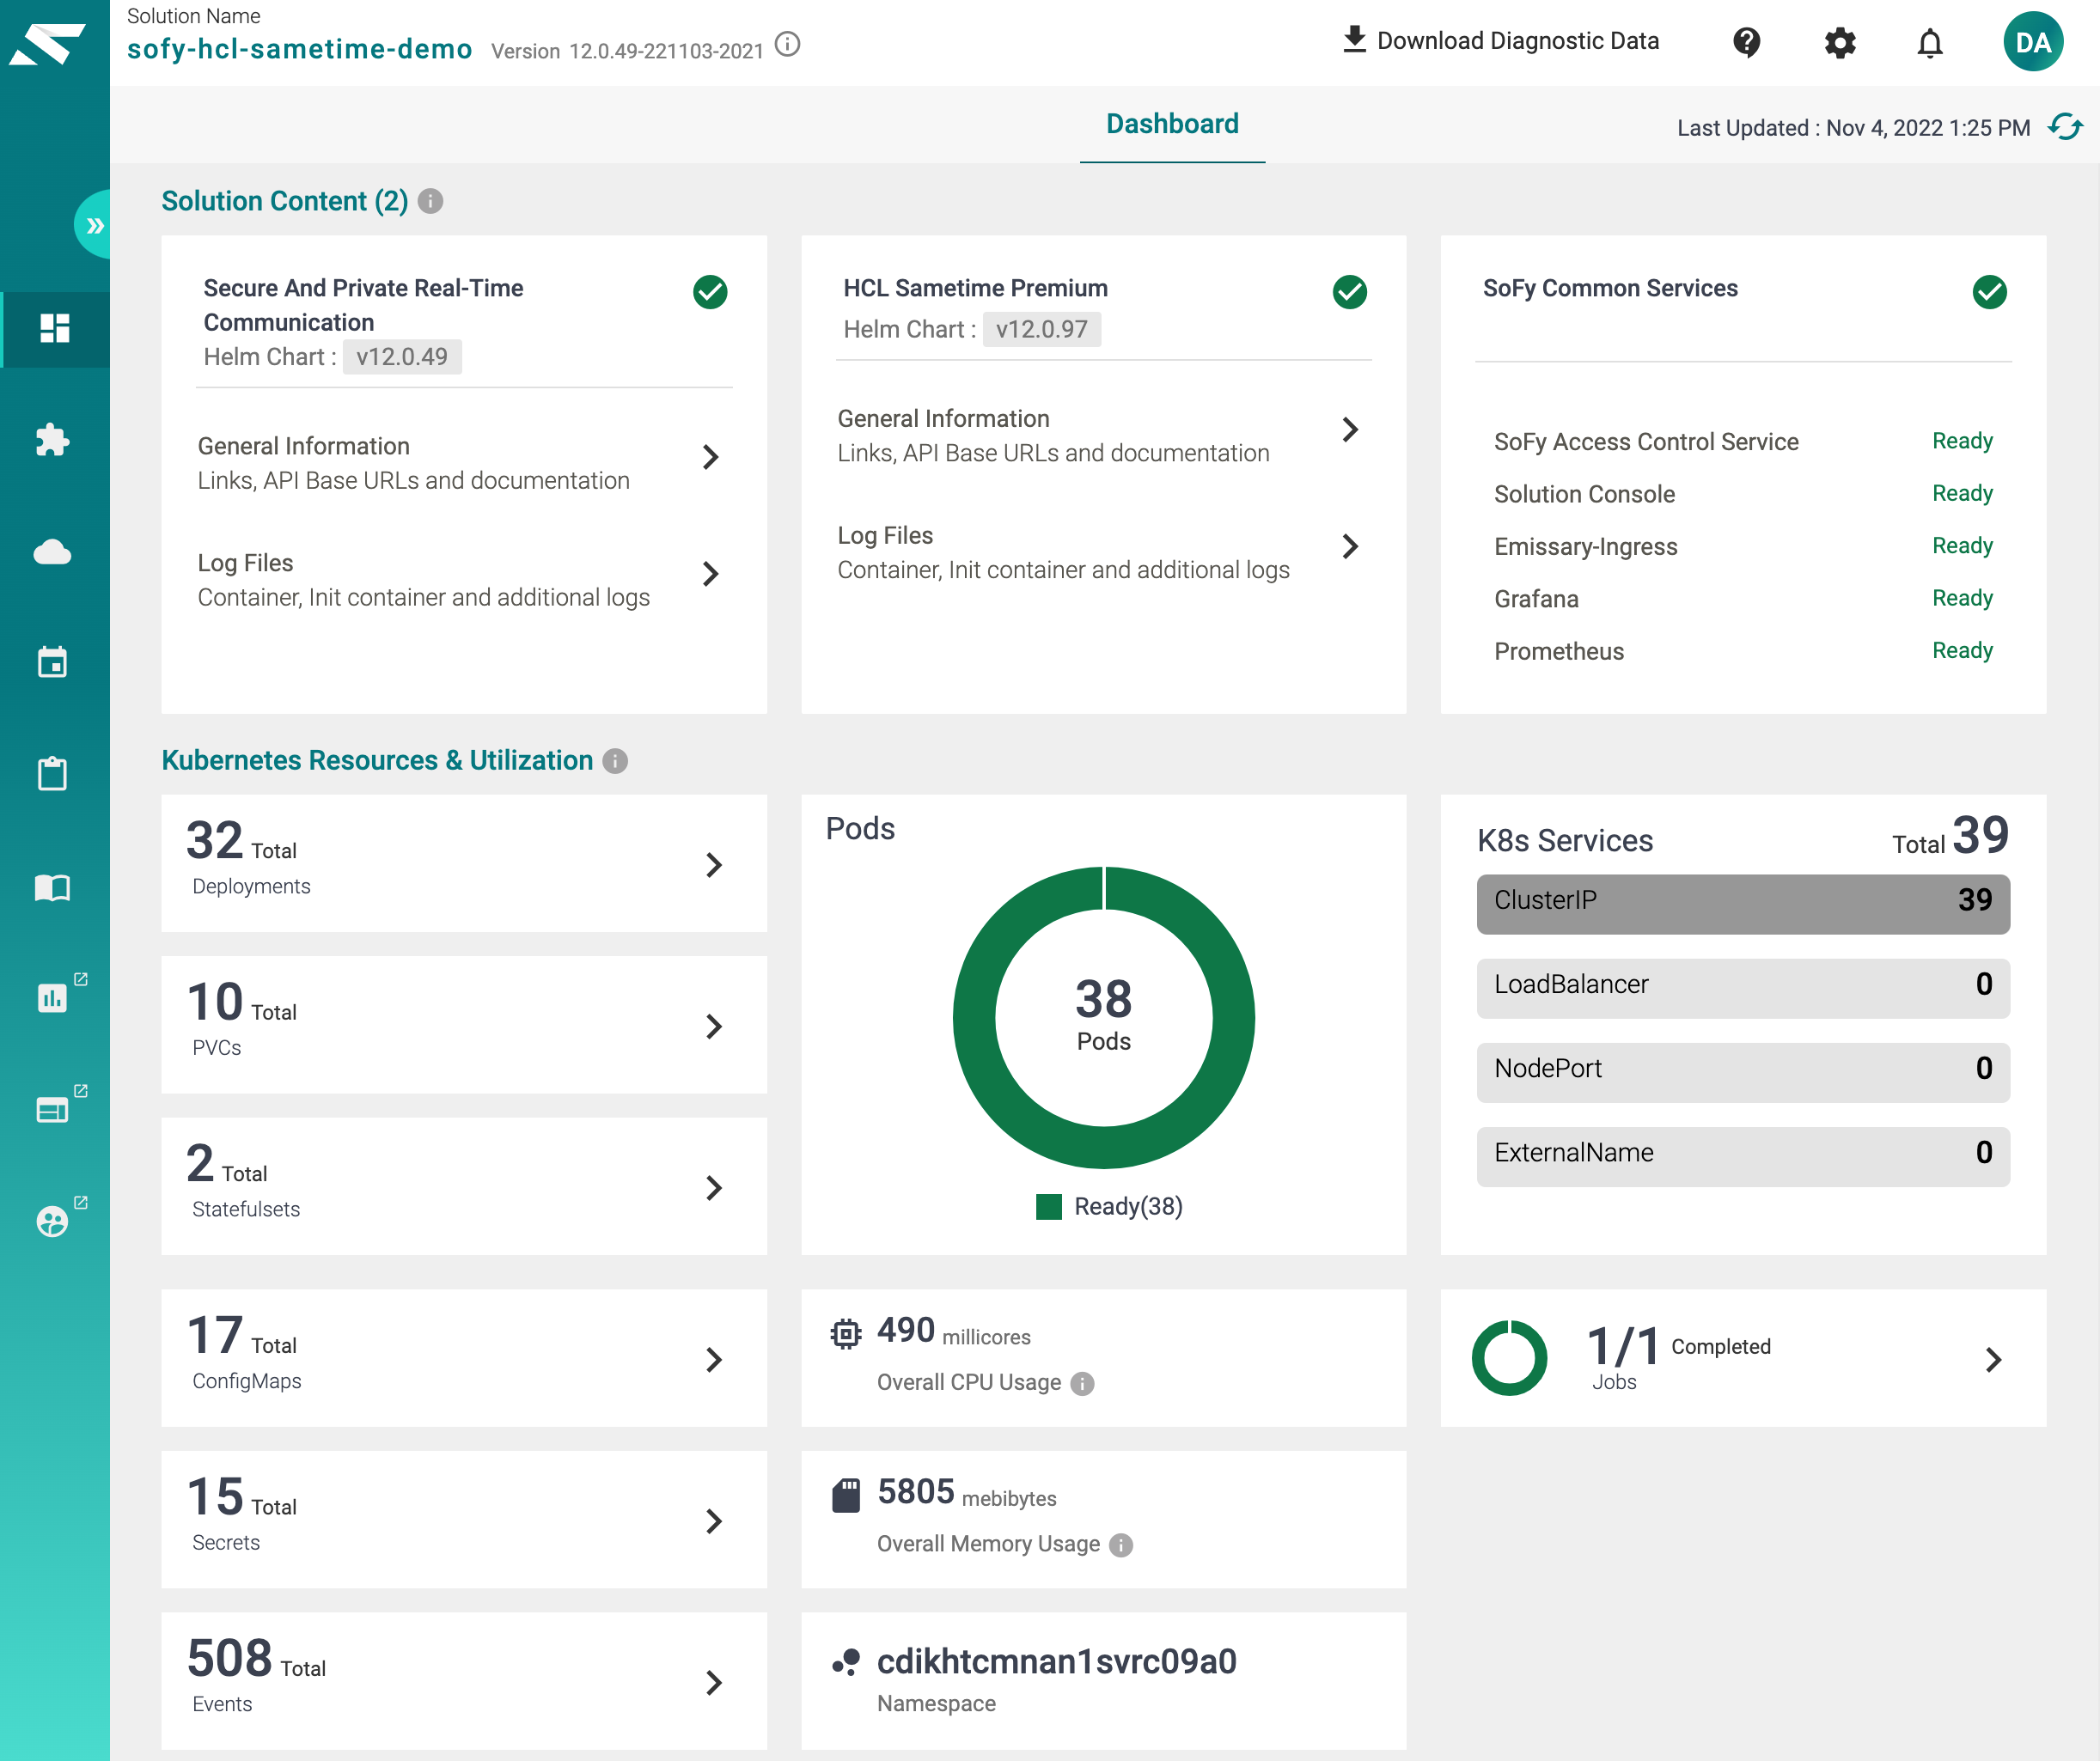This screenshot has height=1761, width=2100.
Task: Open the clipboard icon in sidebar
Action: 53,774
